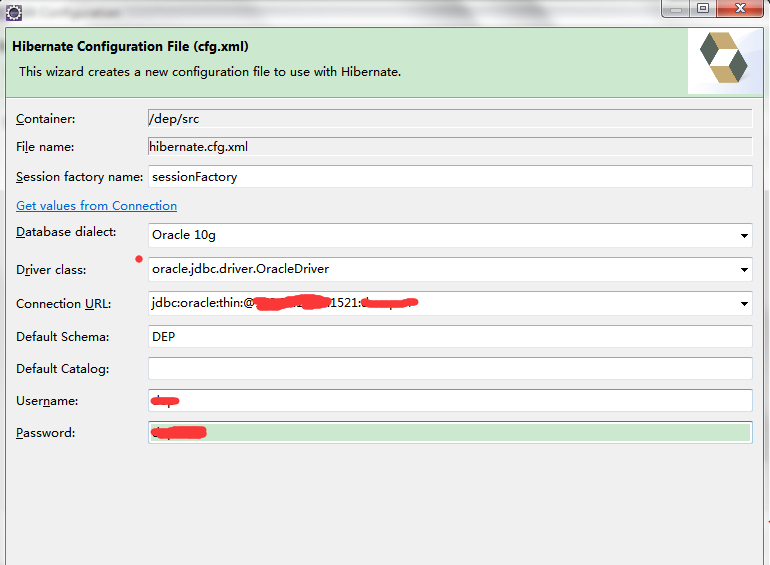This screenshot has height=565, width=770.
Task: Open the Connection URL dropdown arrow
Action: (744, 303)
